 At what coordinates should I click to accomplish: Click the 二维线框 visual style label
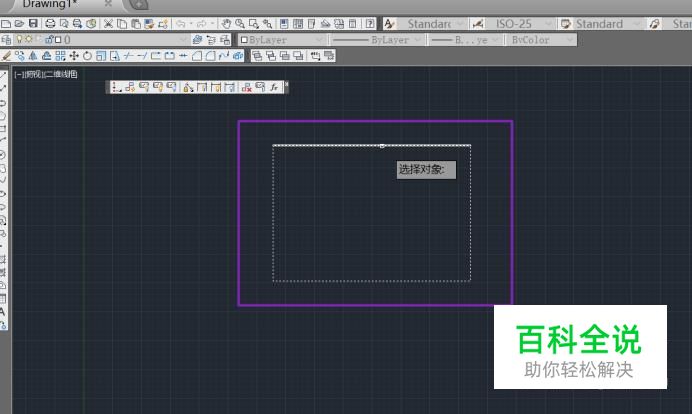pyautogui.click(x=62, y=74)
